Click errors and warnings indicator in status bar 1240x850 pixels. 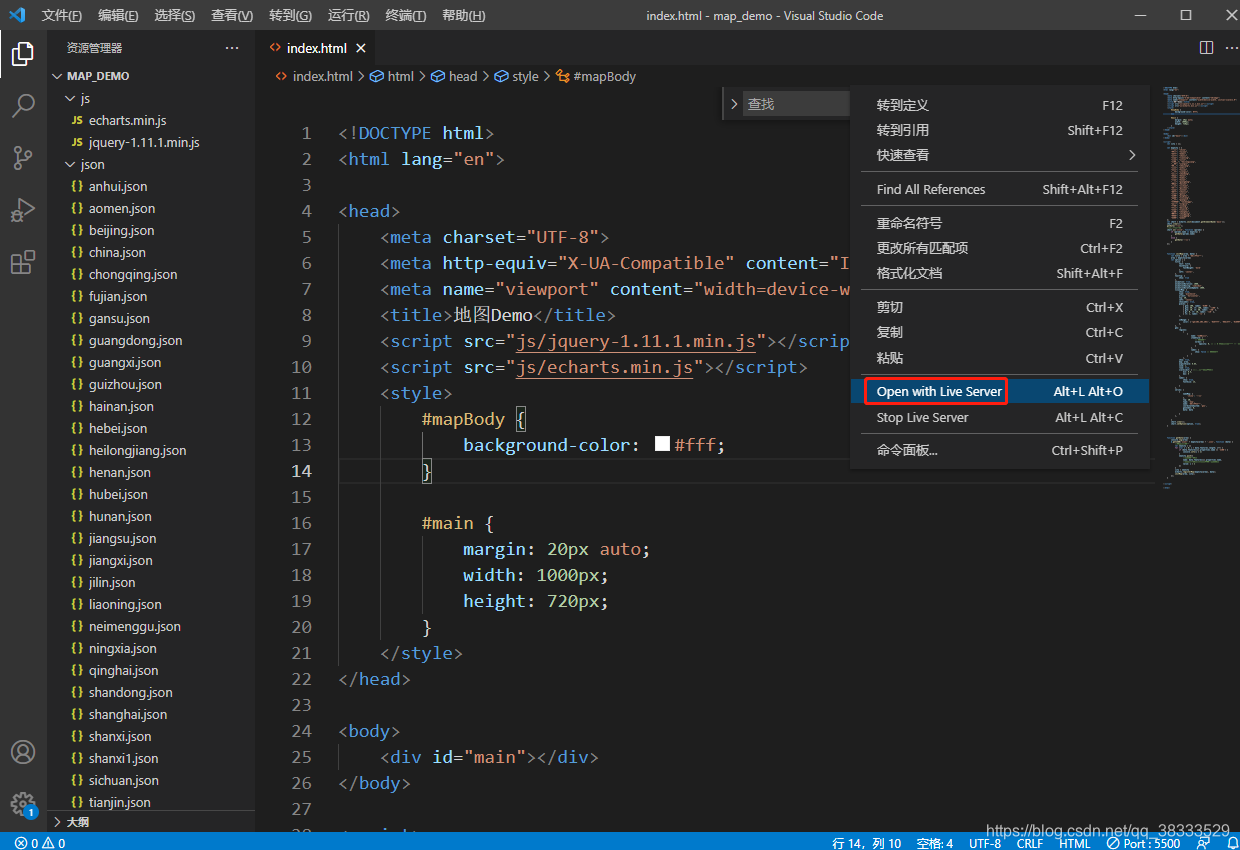coord(40,843)
